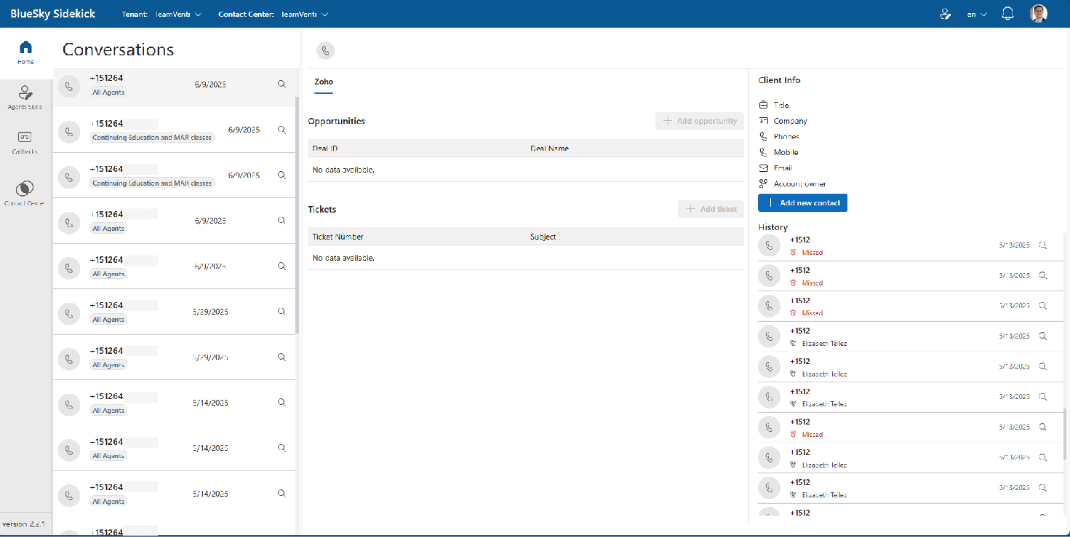This screenshot has height=537, width=1070.
Task: Click the Opportunities section heading
Action: 336,121
